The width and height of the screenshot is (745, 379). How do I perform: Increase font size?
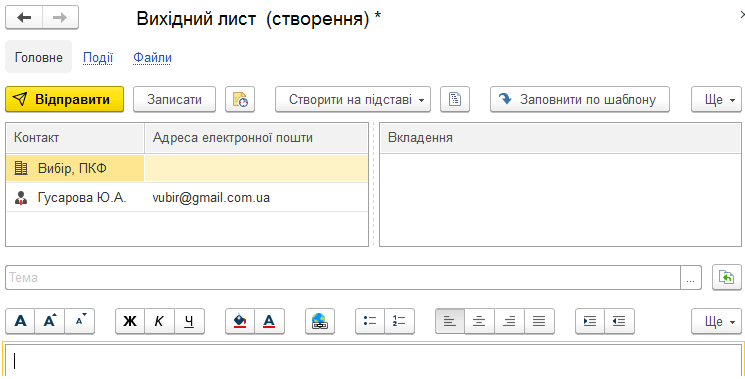[x=50, y=322]
